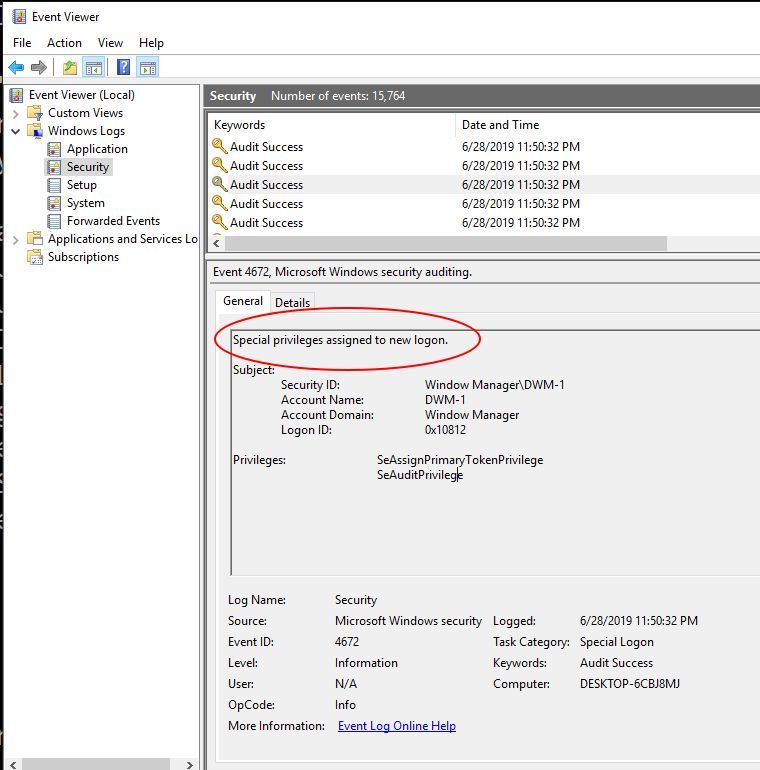760x770 pixels.
Task: Open the Help menu
Action: [x=151, y=43]
